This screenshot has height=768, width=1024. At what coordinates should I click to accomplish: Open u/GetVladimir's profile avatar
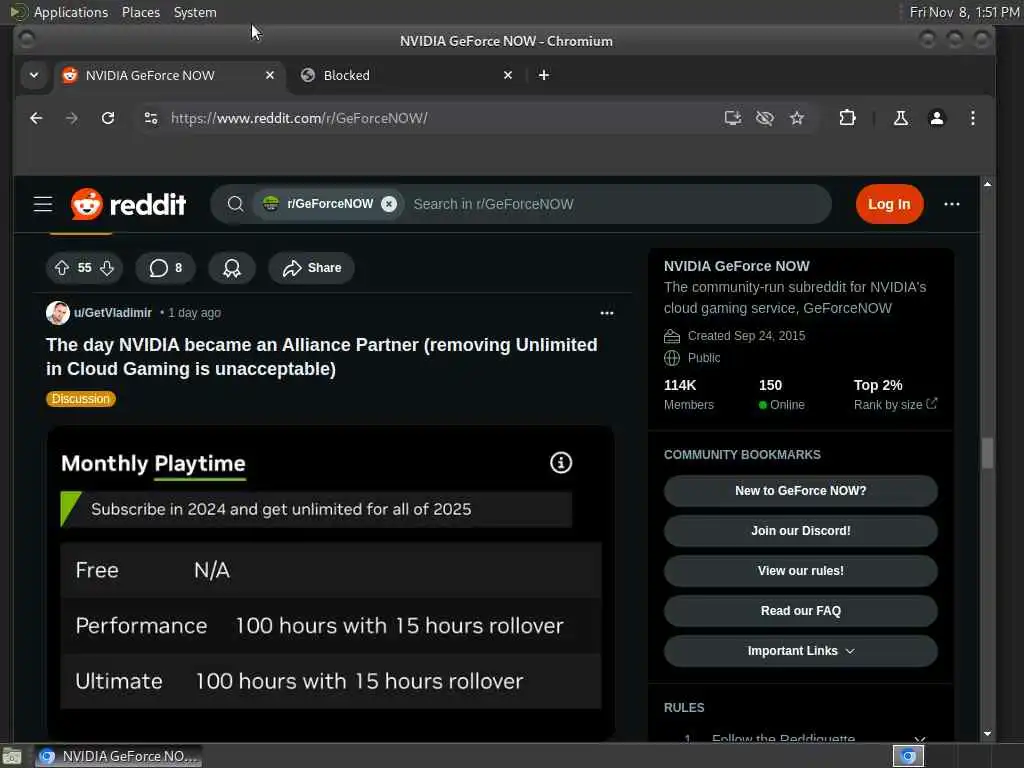[57, 313]
